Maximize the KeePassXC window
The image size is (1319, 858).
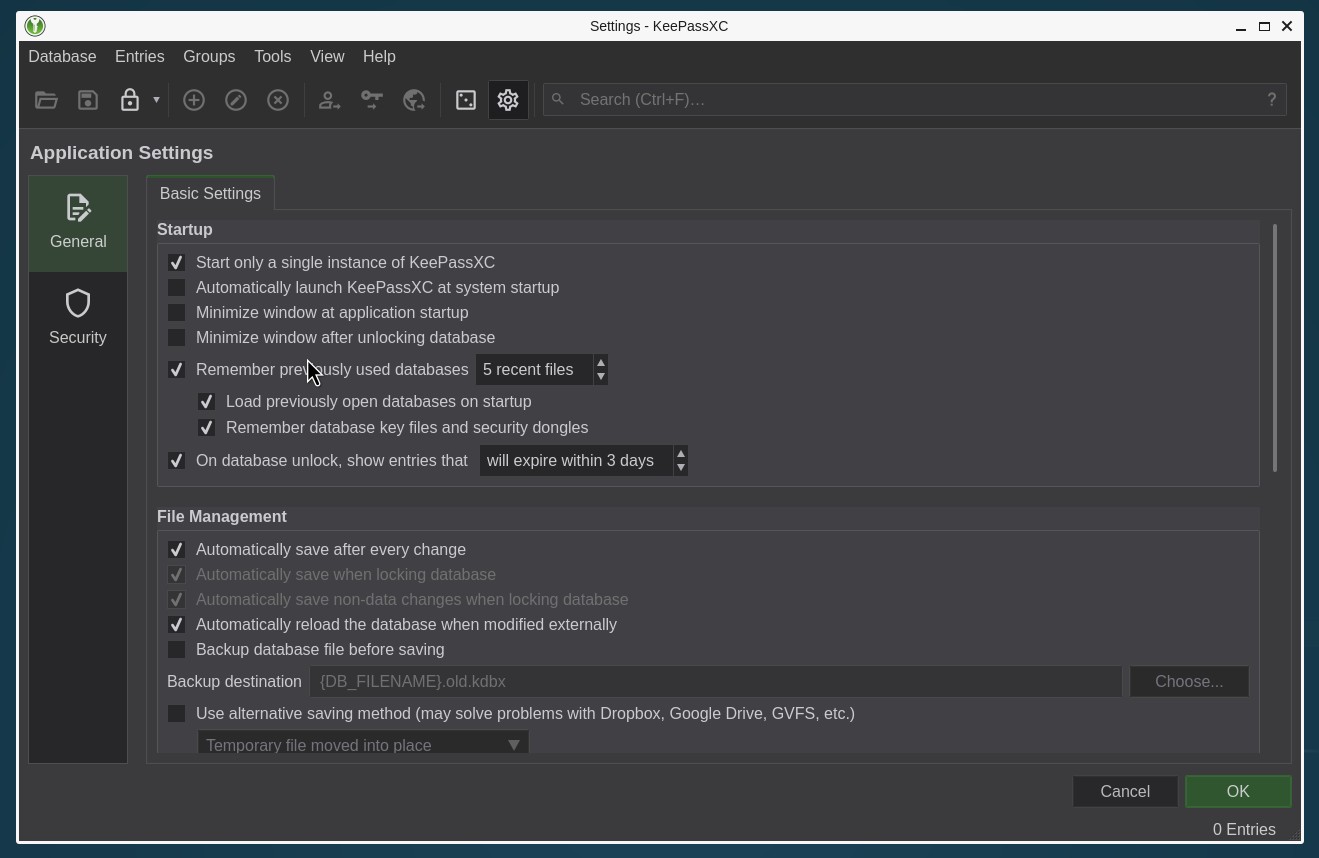tap(1264, 26)
